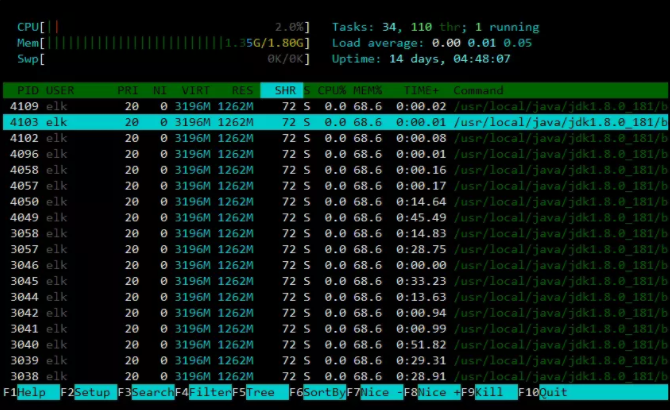Sort by TIME+ column header
The height and width of the screenshot is (410, 670).
click(x=421, y=91)
